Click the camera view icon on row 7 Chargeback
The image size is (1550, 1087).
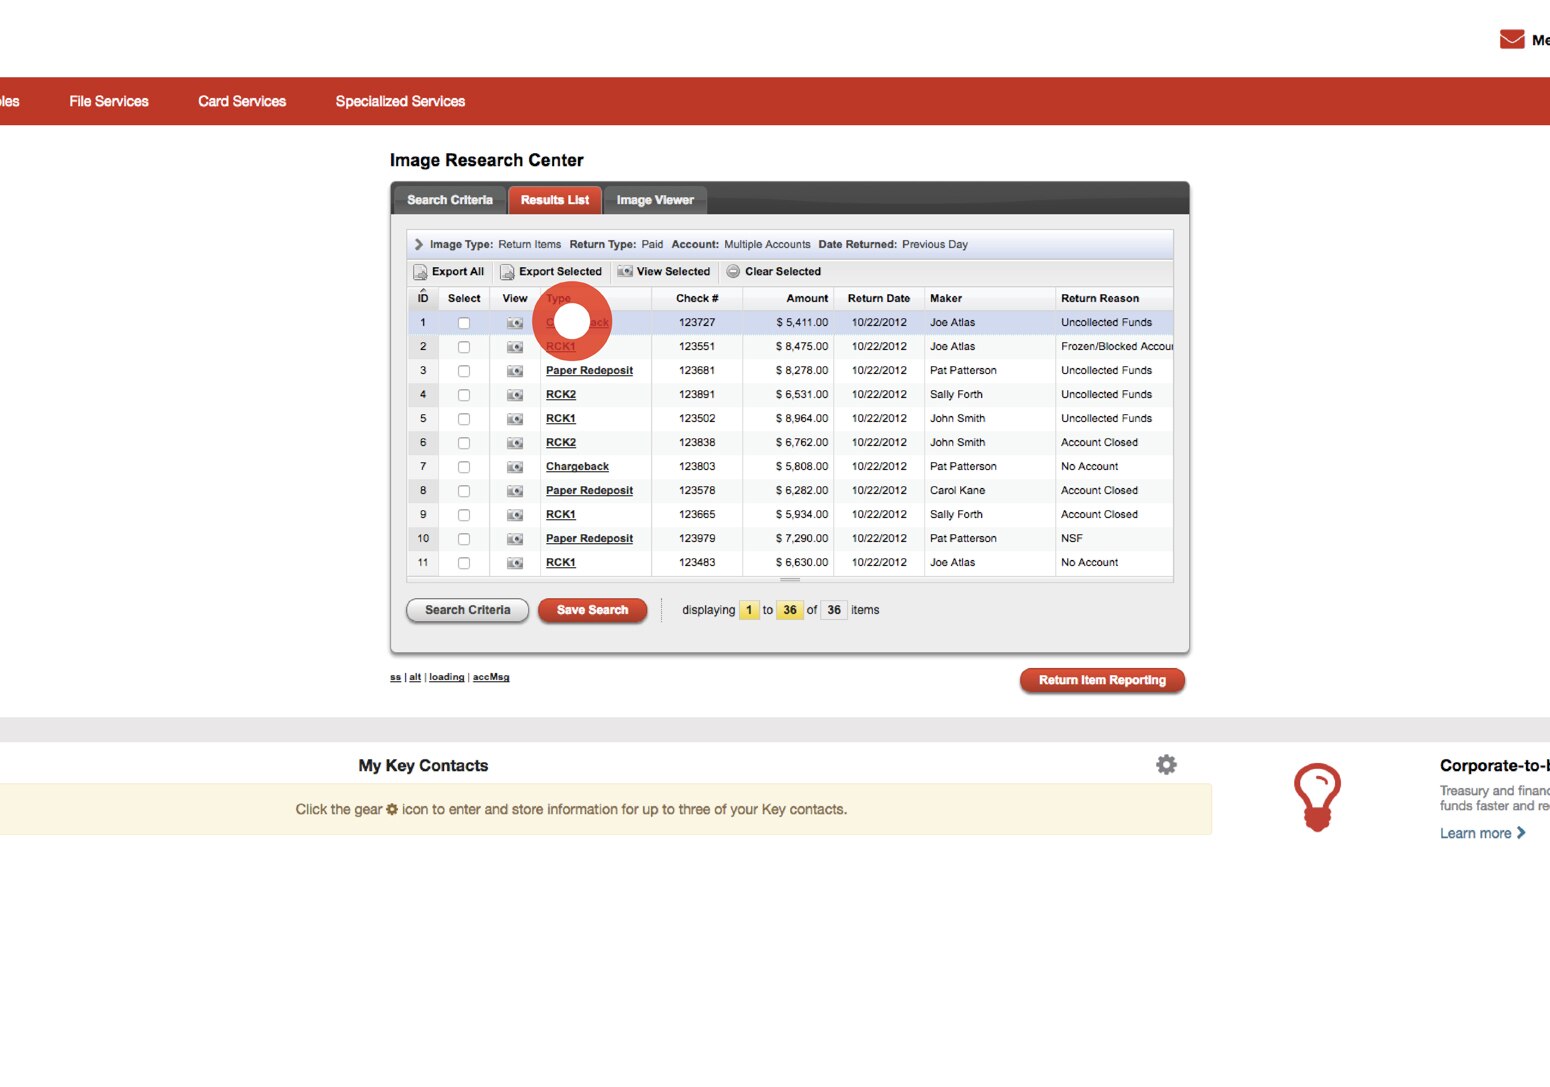click(514, 466)
